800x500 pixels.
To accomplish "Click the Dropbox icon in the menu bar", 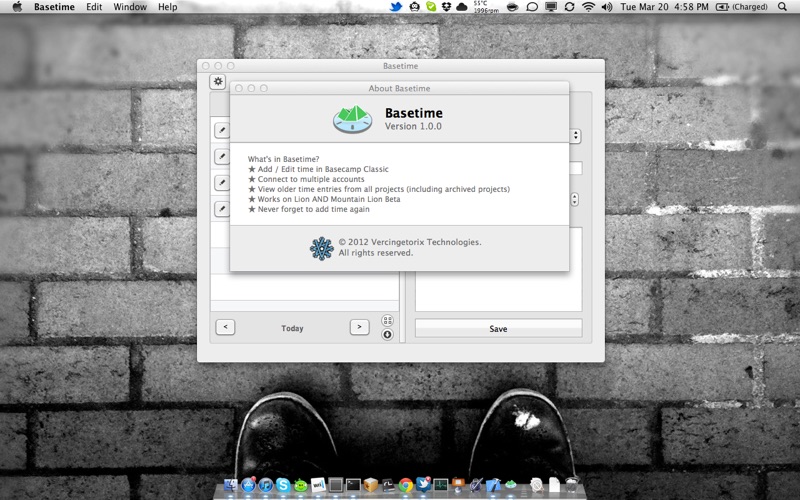I will [x=446, y=7].
